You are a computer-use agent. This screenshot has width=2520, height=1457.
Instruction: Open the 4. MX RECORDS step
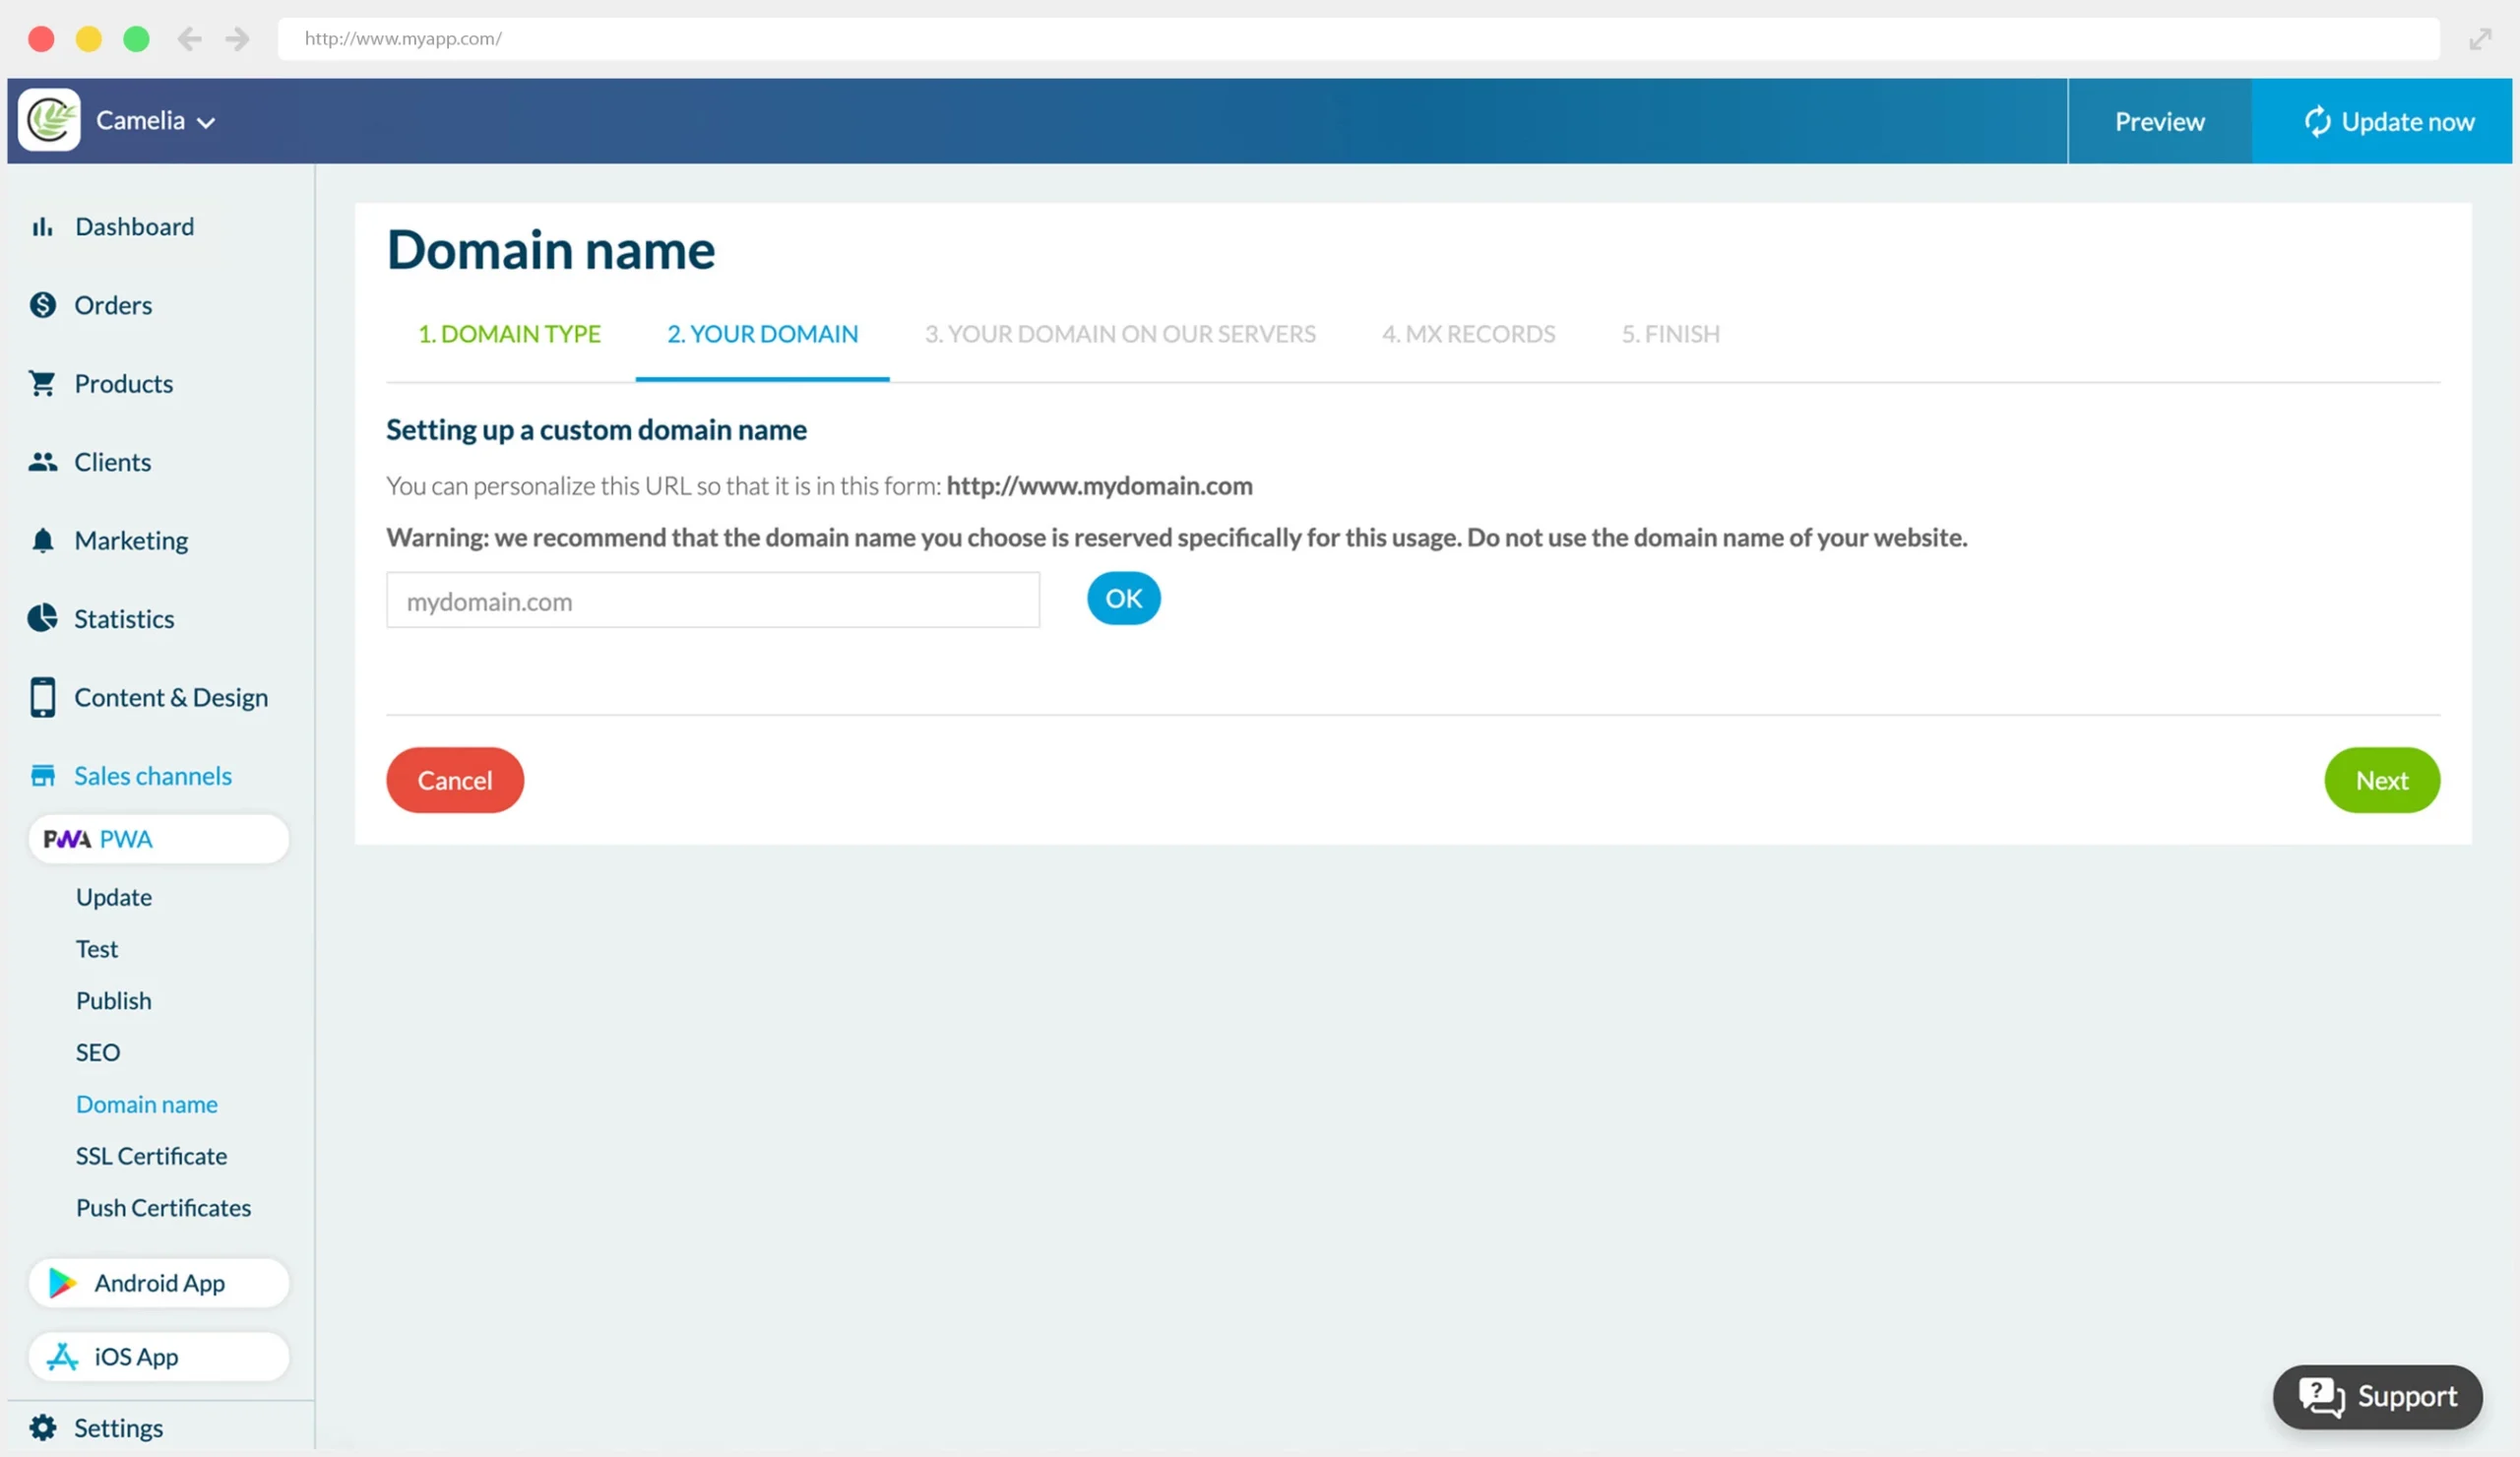[x=1468, y=334]
